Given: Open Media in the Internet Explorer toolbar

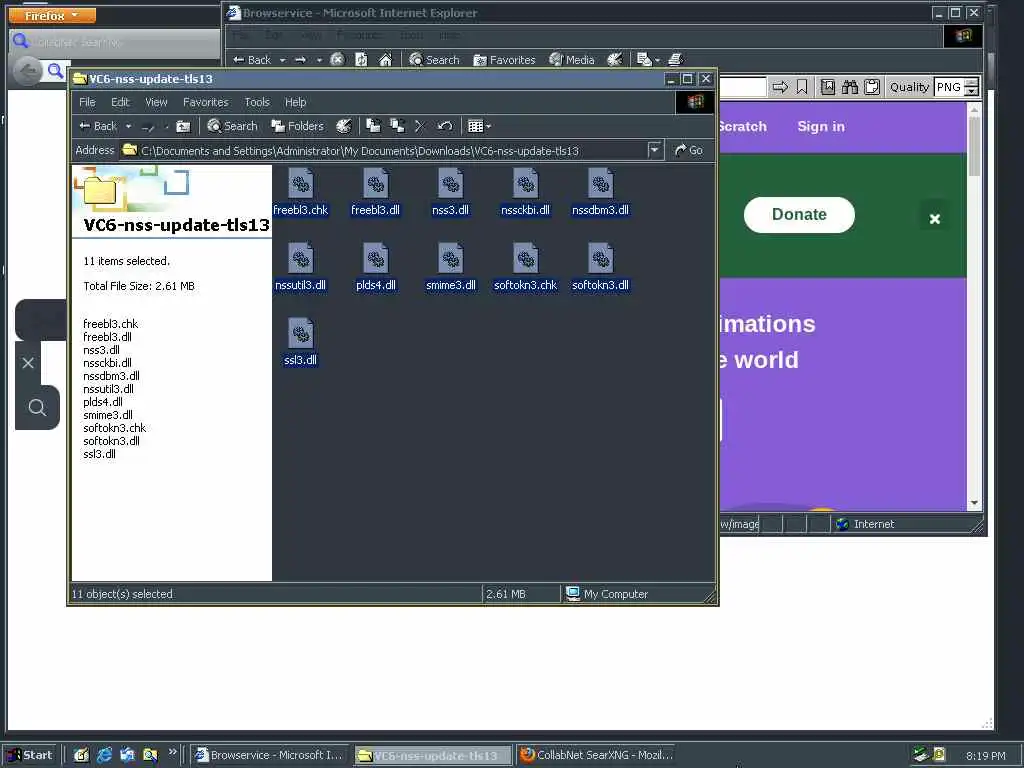Looking at the screenshot, I should pos(572,59).
